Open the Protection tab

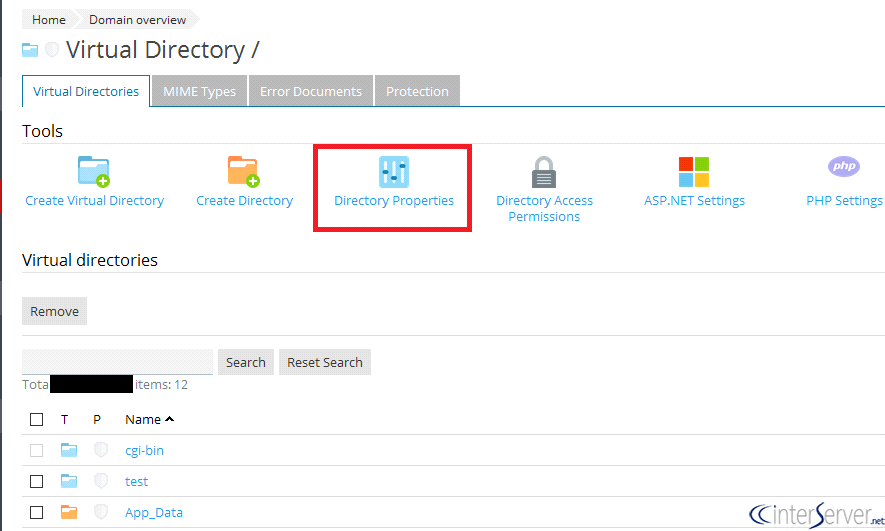coord(417,91)
